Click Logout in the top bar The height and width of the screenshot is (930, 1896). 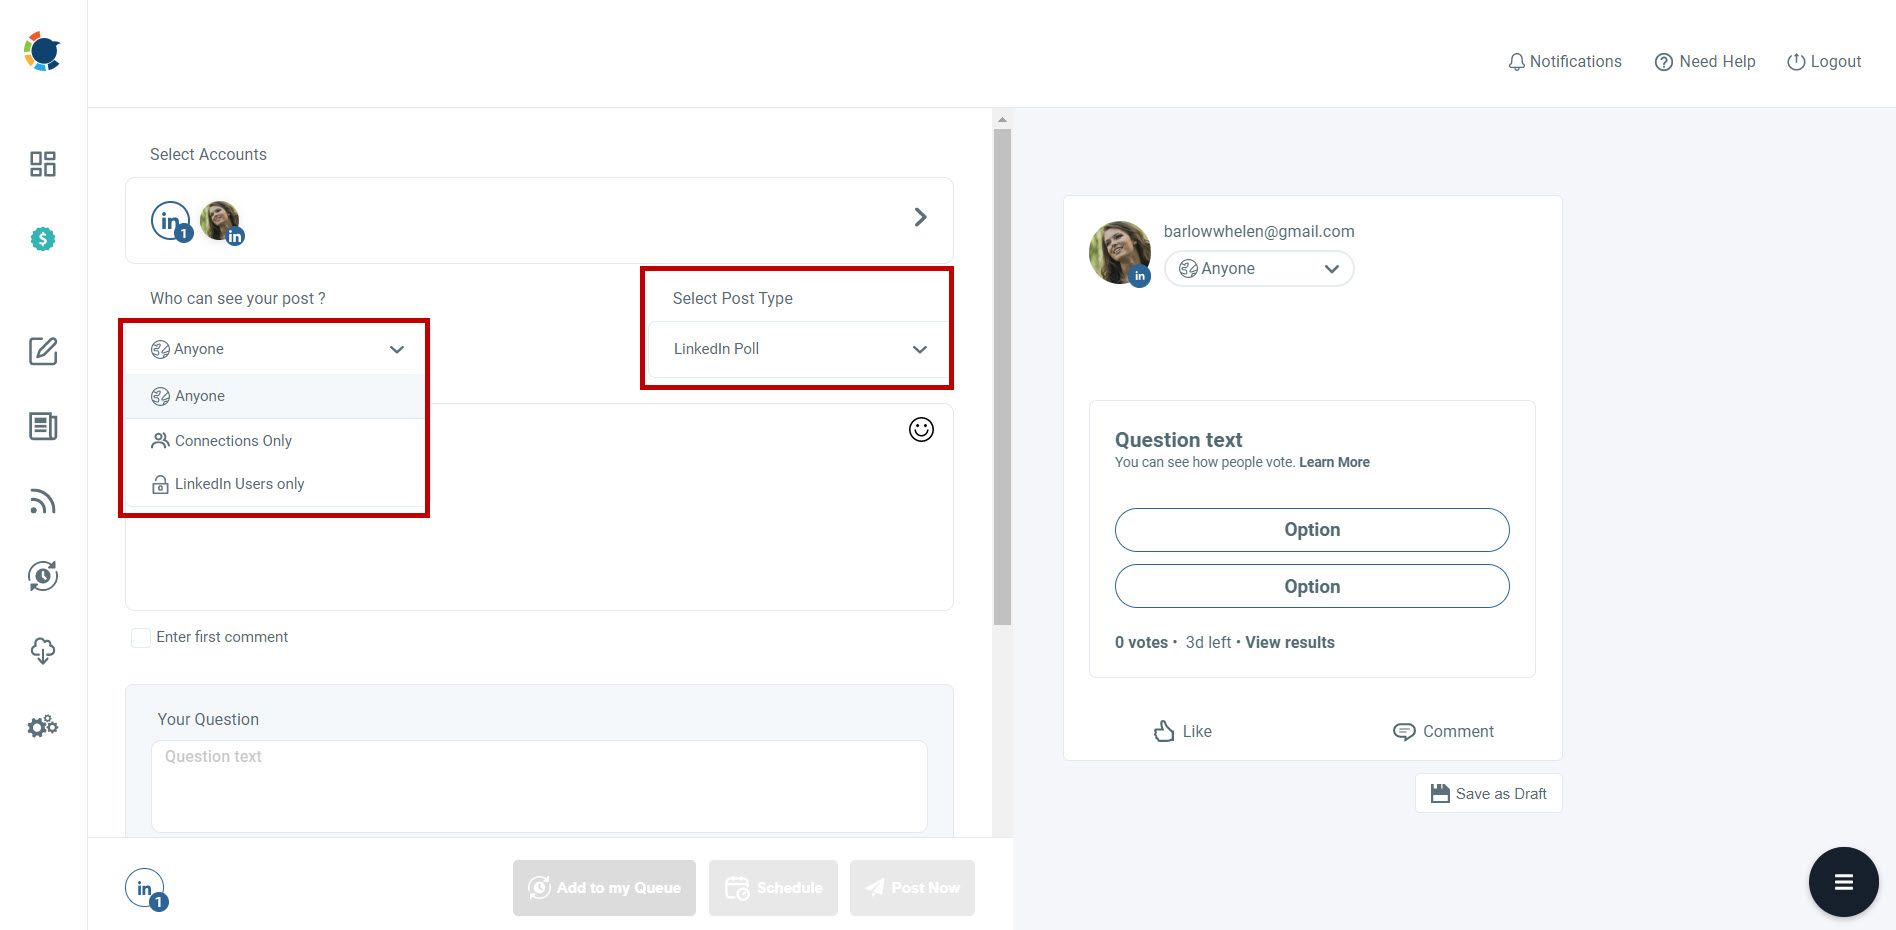click(x=1823, y=61)
